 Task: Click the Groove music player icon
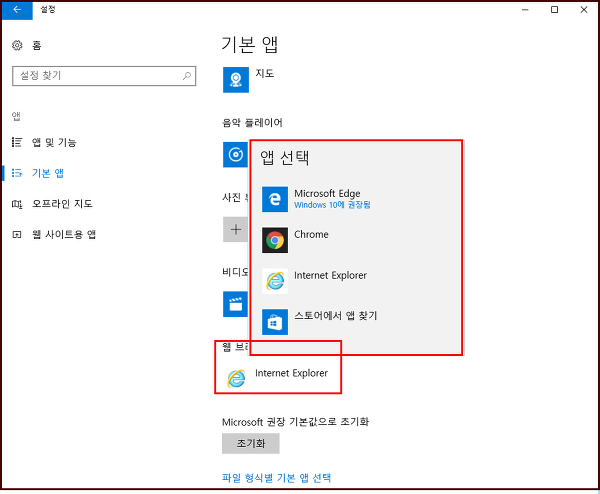coord(236,155)
